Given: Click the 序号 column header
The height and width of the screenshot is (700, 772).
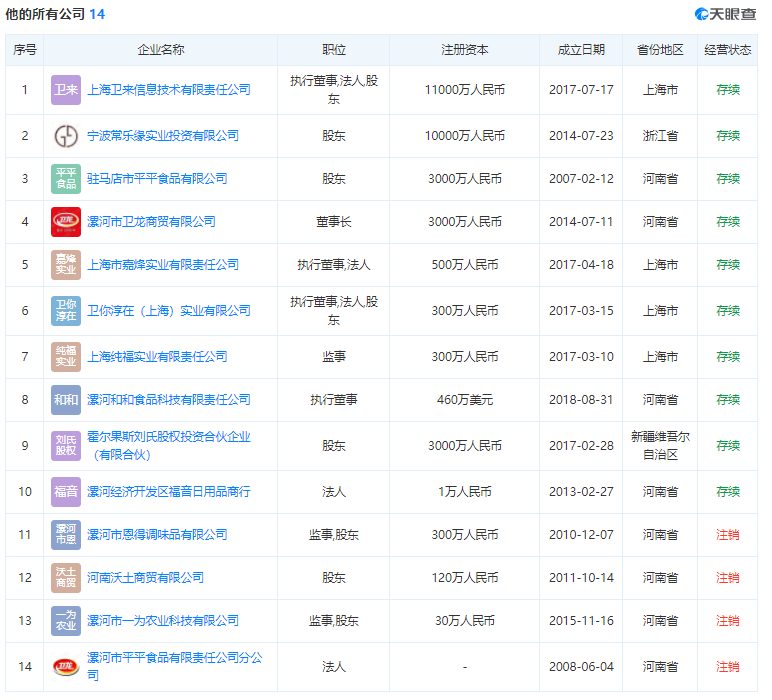Looking at the screenshot, I should (x=25, y=50).
